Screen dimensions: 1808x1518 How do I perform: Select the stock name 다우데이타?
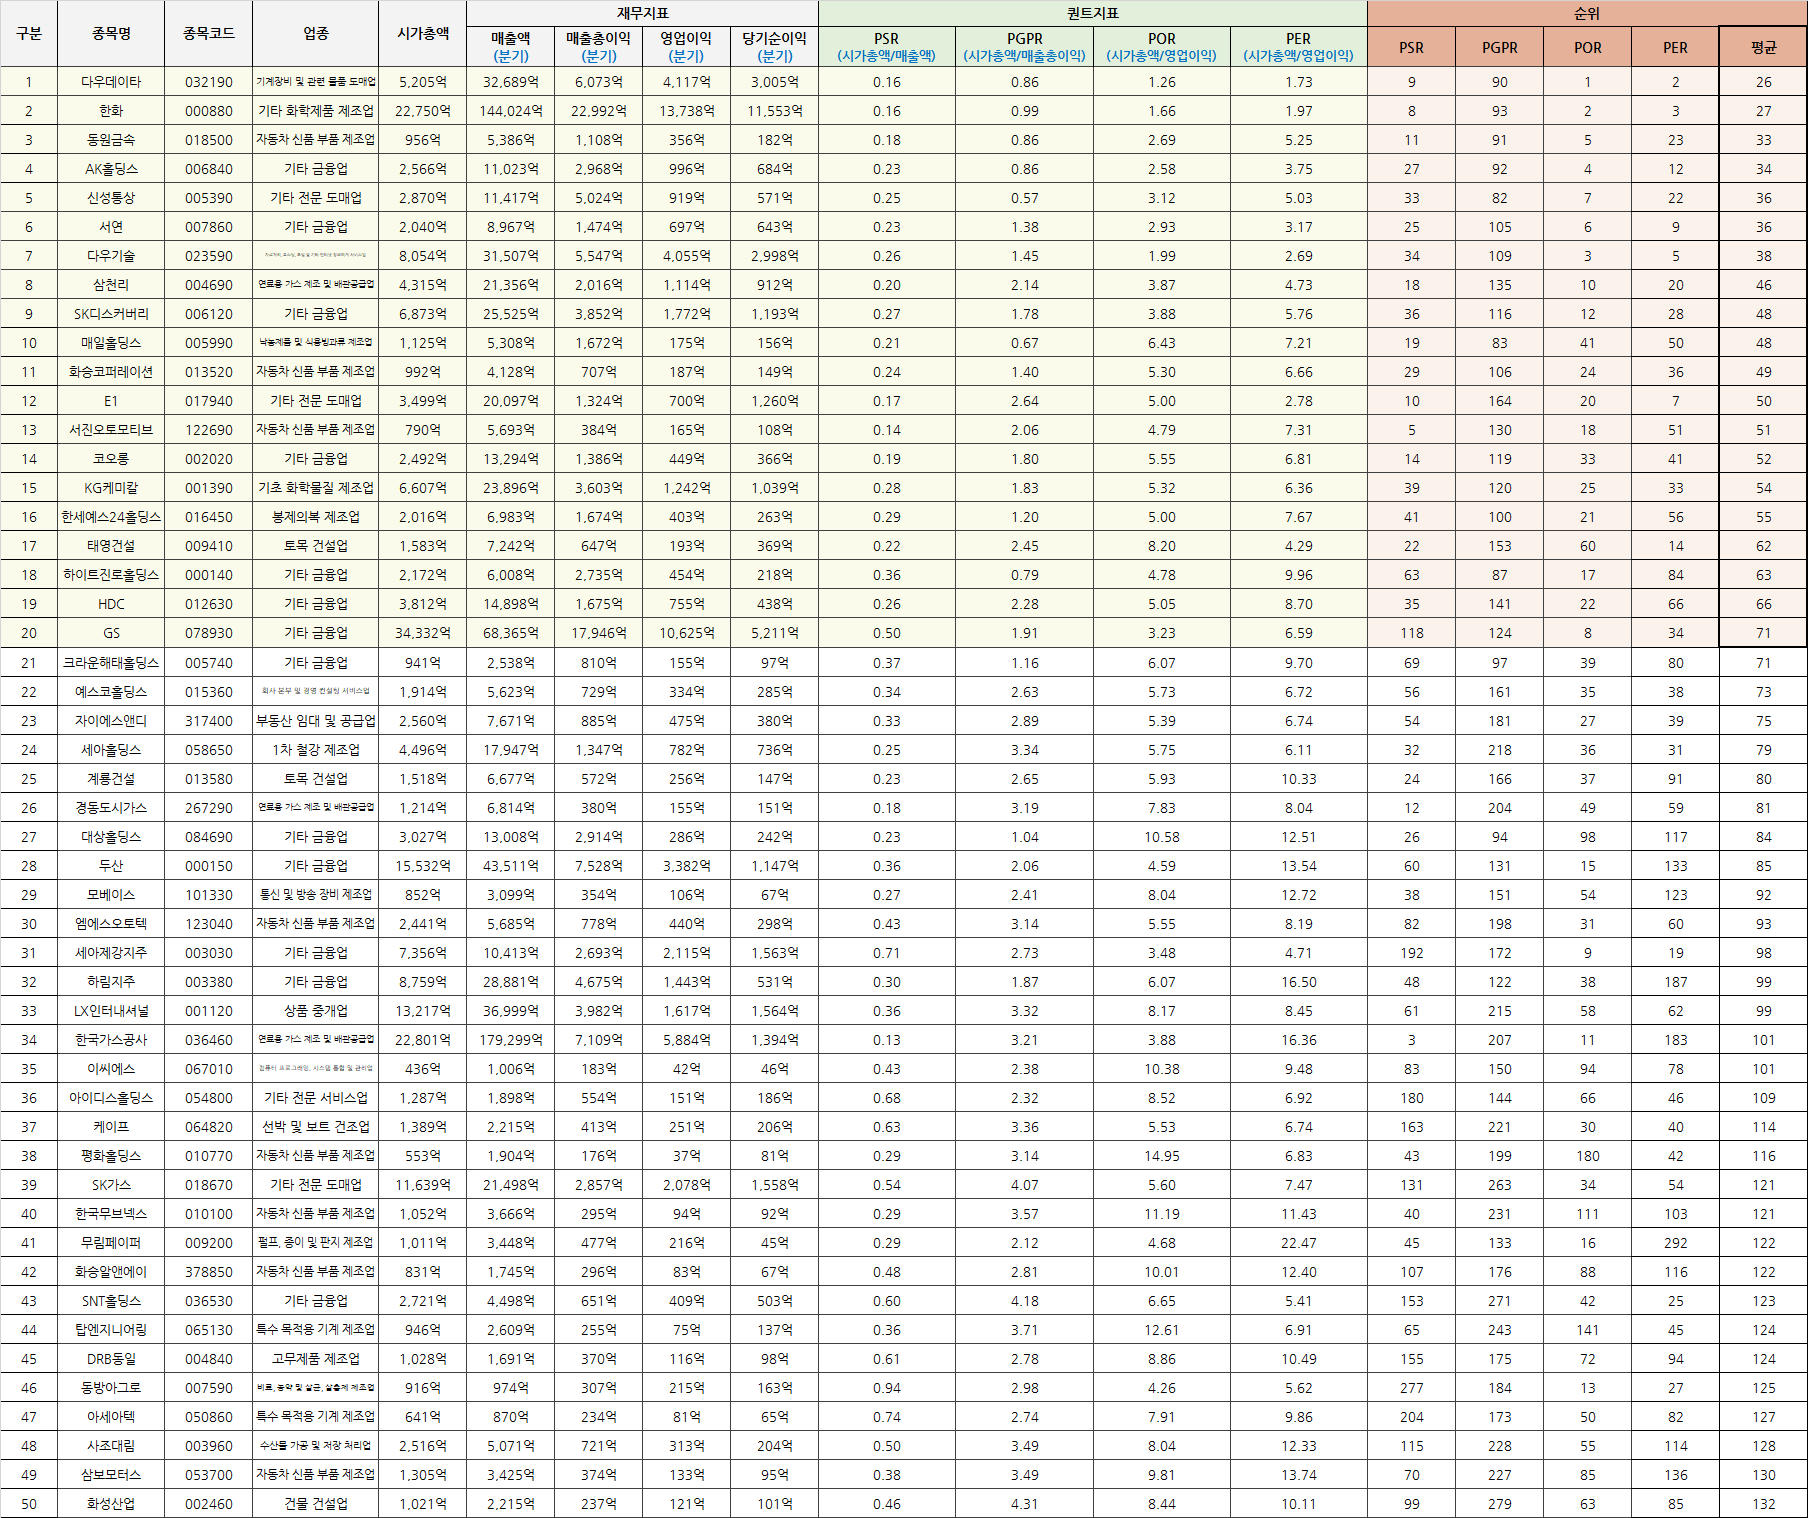tap(111, 82)
